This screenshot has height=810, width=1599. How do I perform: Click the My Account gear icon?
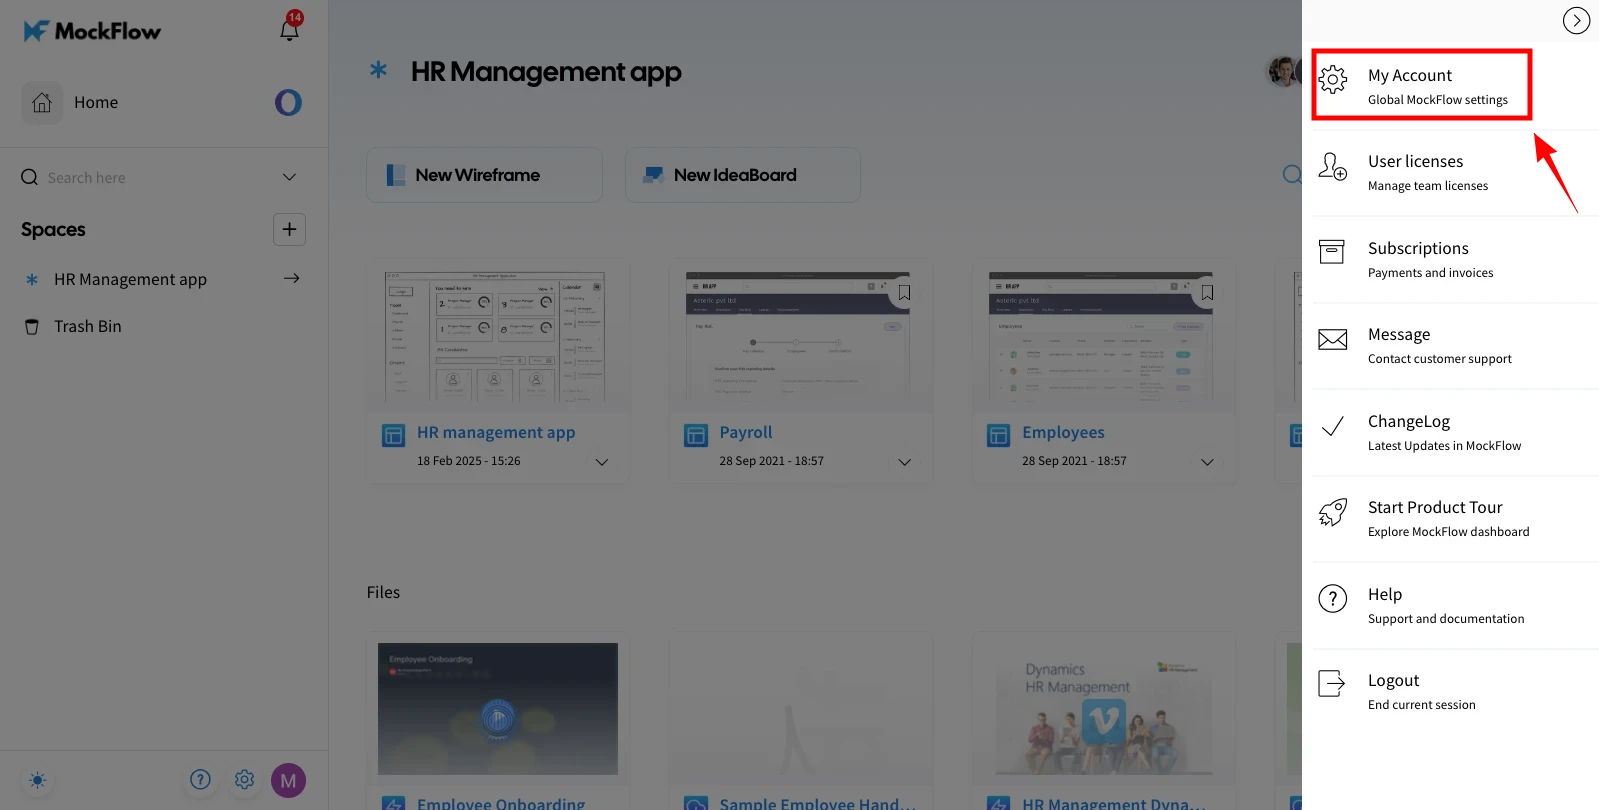click(x=1333, y=79)
